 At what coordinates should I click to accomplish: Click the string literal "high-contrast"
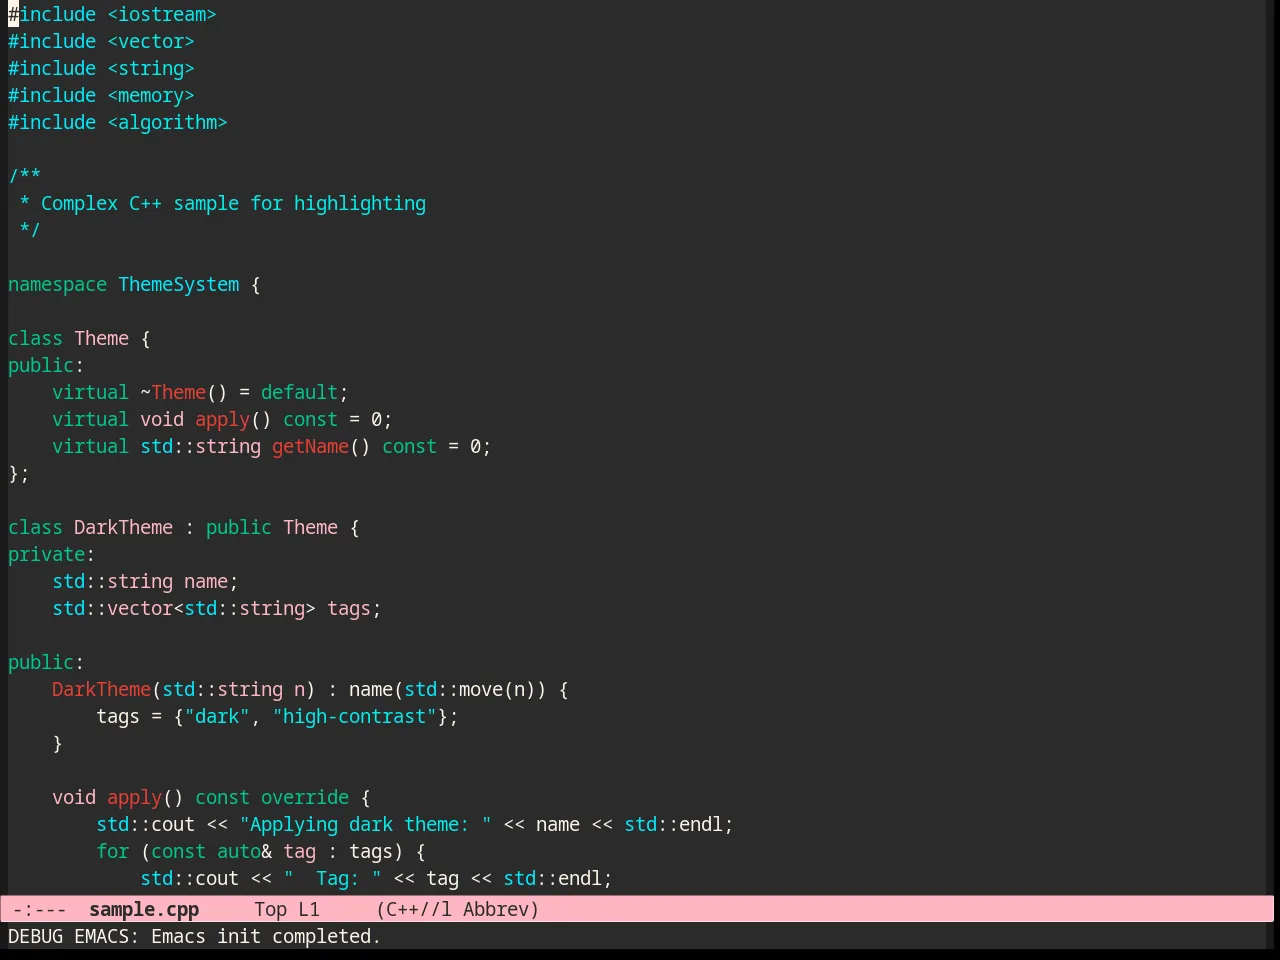click(354, 716)
